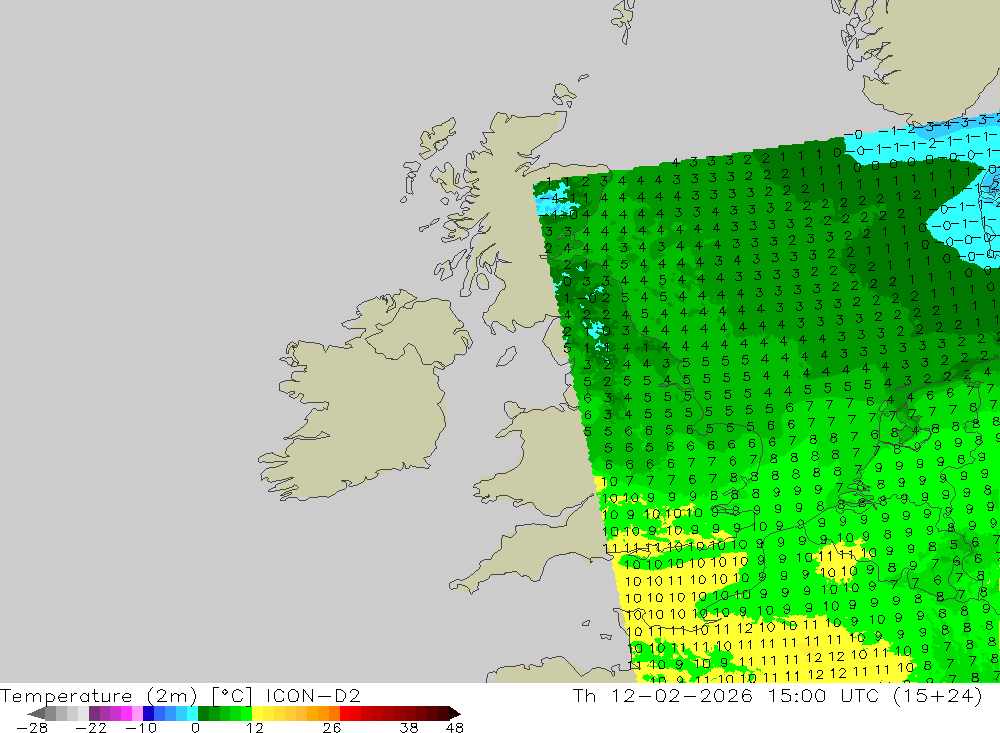The image size is (1000, 733).
Task: Click the "UTC" label
Action: point(860,695)
